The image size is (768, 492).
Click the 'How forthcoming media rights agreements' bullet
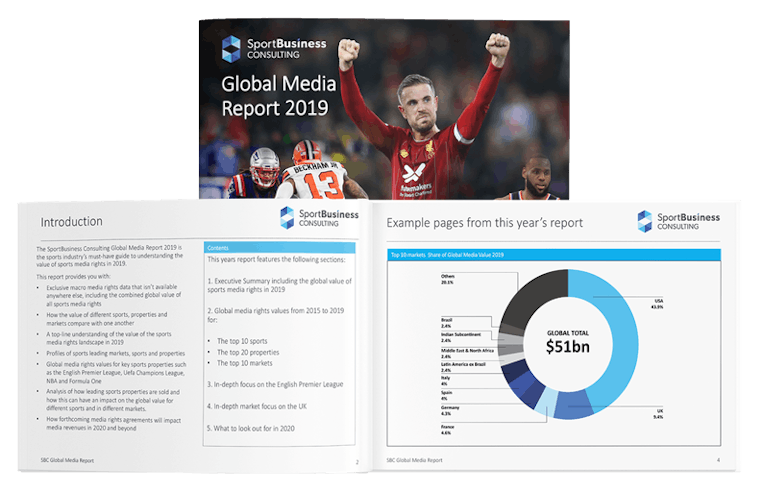114,424
